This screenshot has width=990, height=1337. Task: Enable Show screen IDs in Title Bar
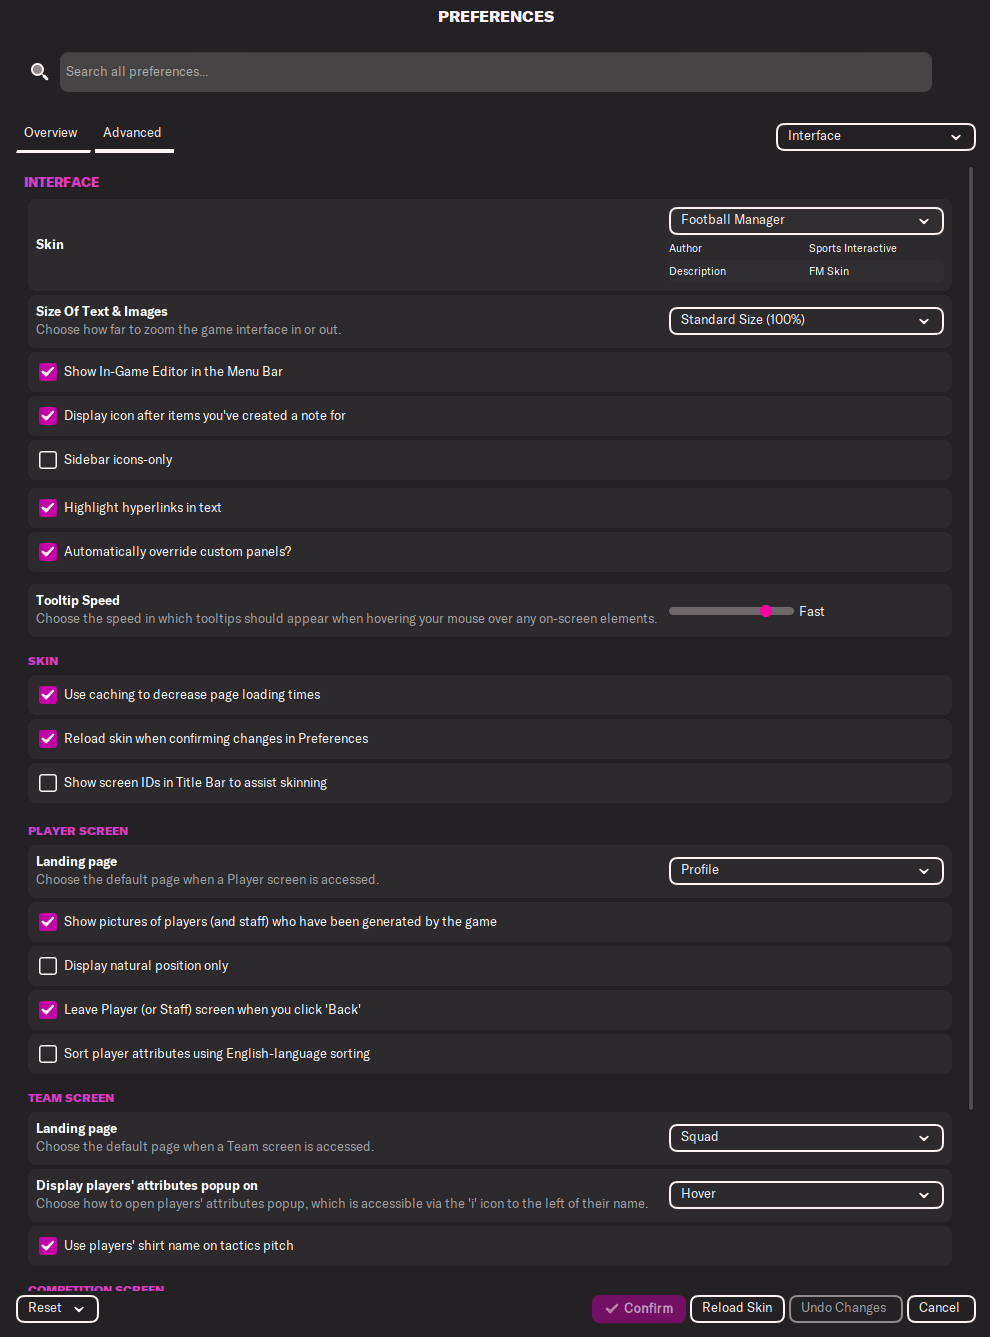pyautogui.click(x=48, y=783)
